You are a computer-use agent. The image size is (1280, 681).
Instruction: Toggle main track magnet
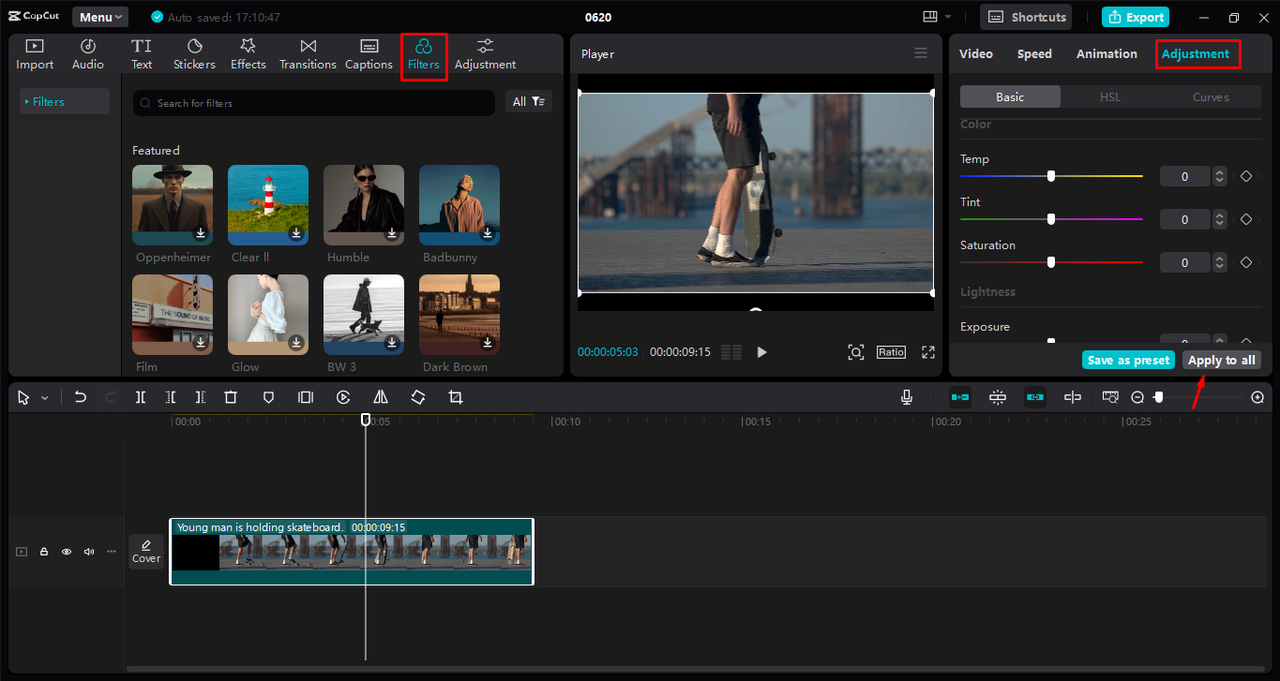960,397
